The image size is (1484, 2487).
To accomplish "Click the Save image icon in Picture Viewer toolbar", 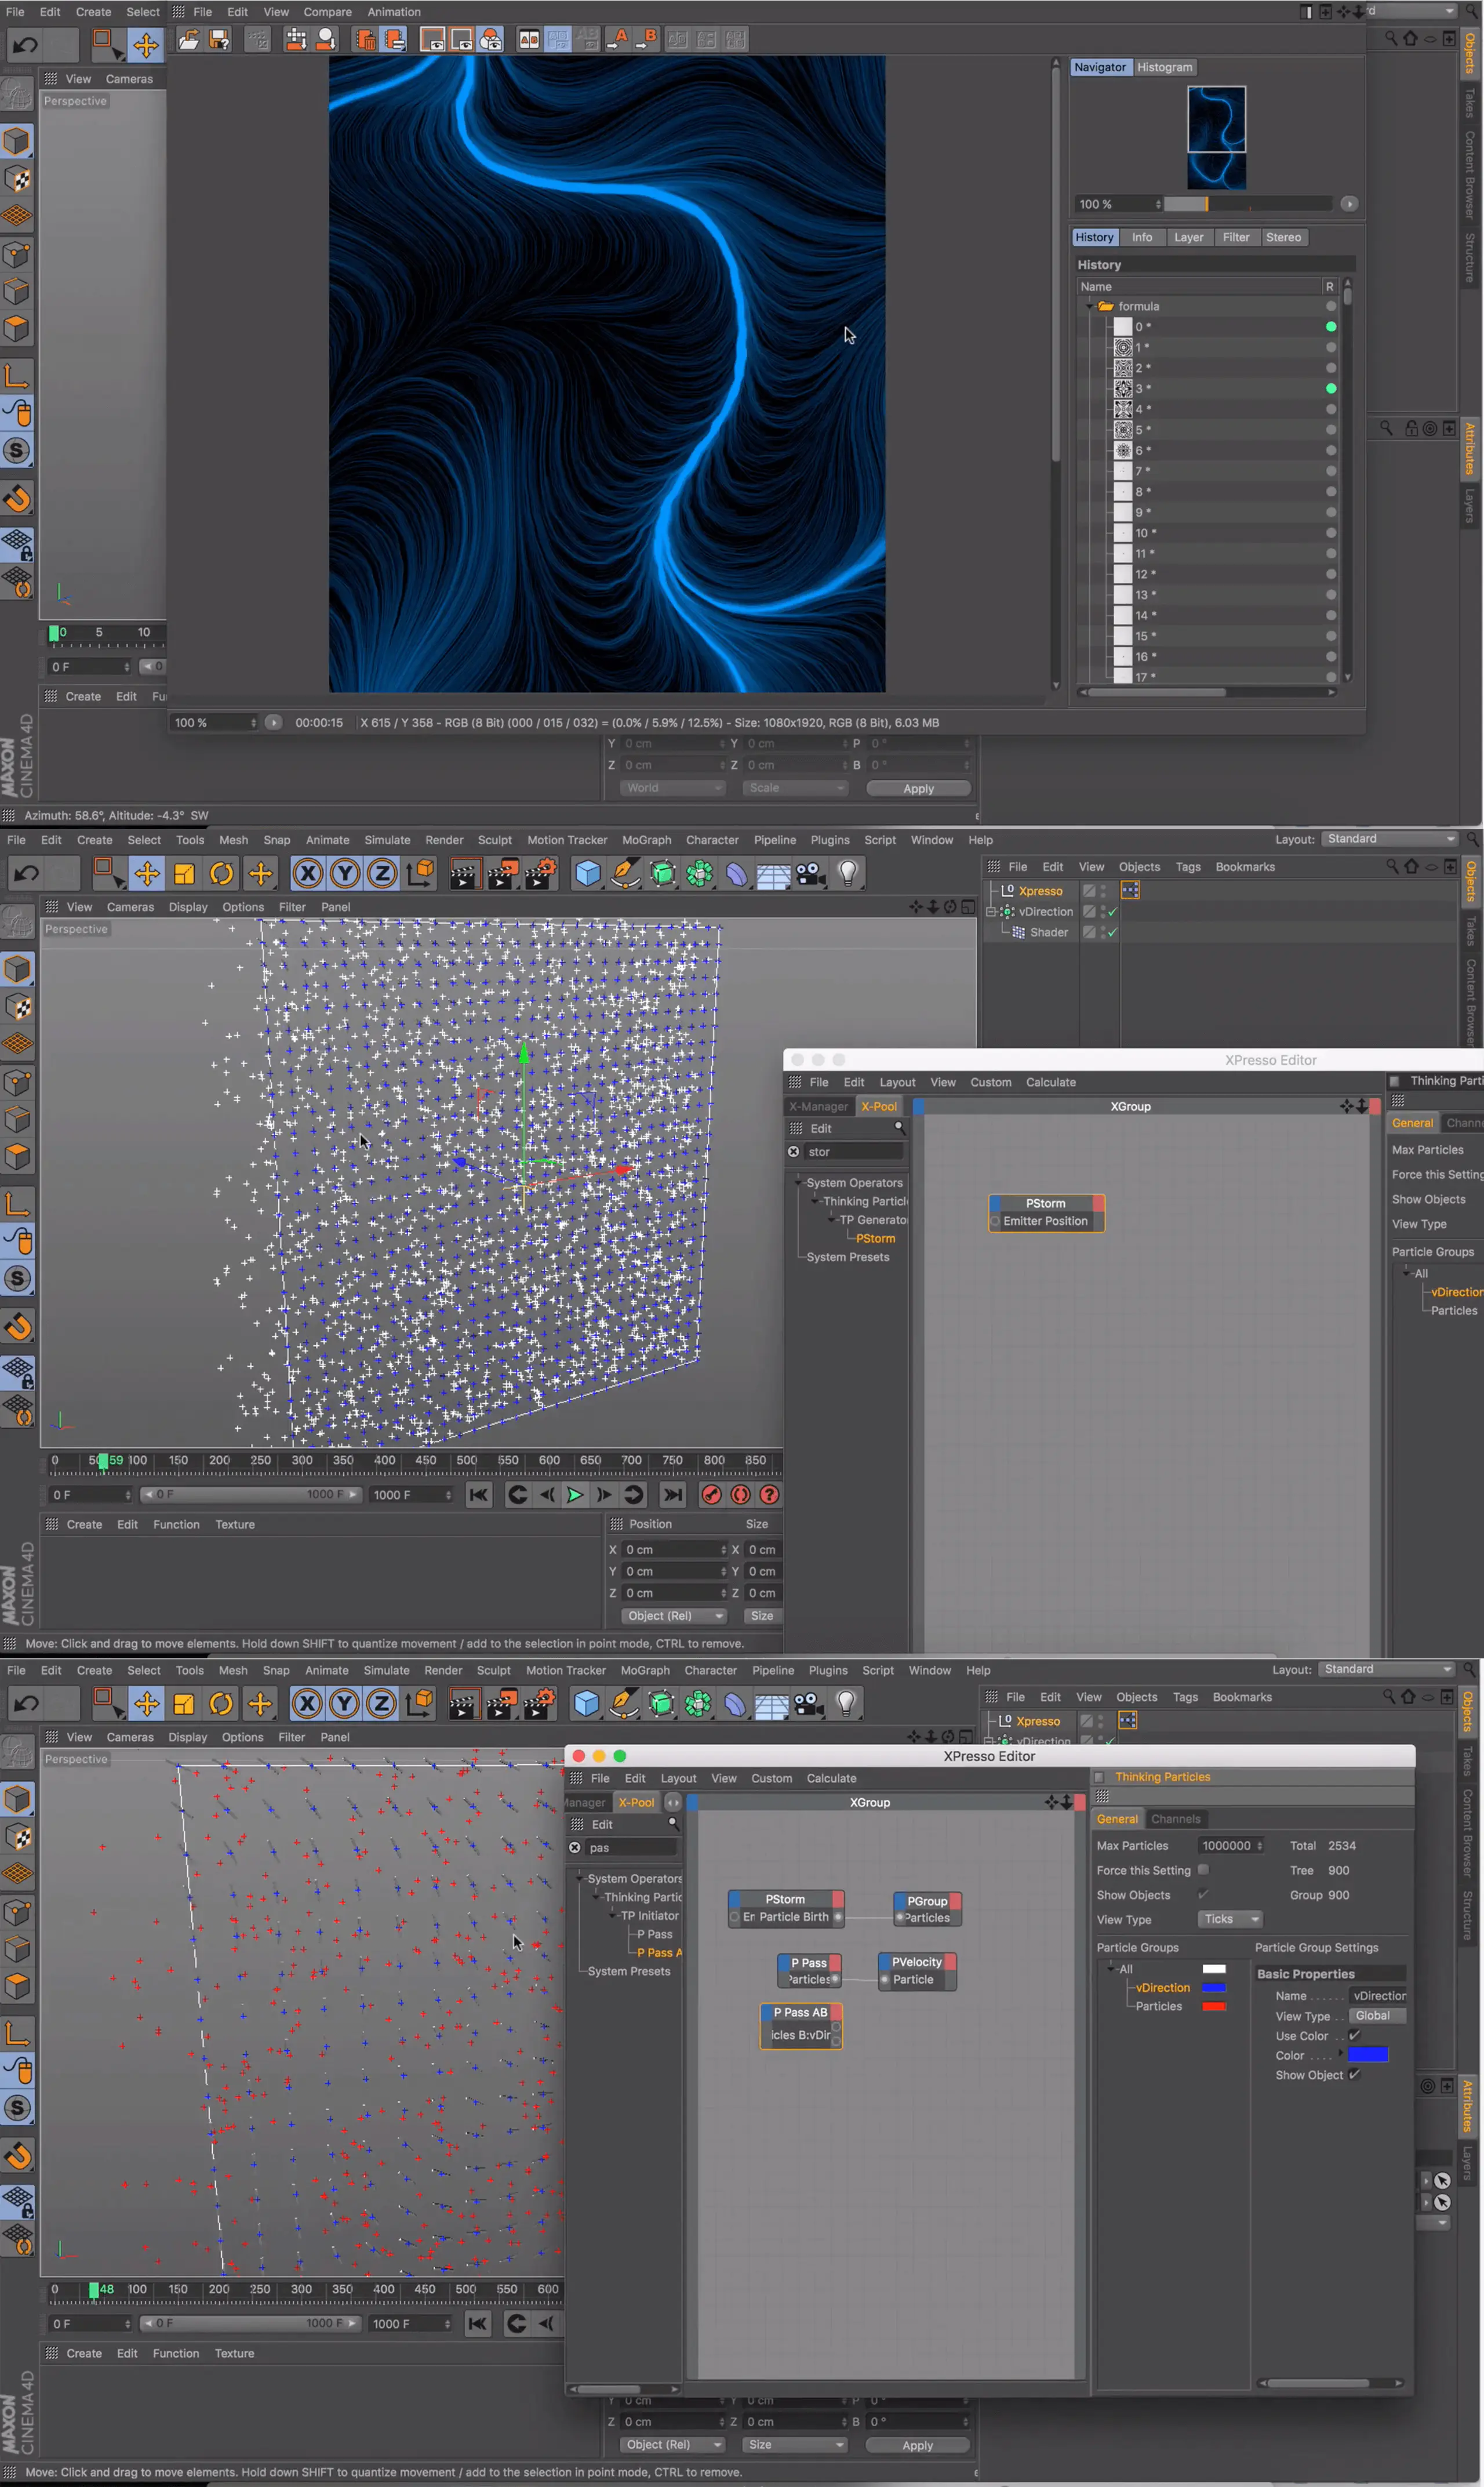I will pyautogui.click(x=219, y=40).
